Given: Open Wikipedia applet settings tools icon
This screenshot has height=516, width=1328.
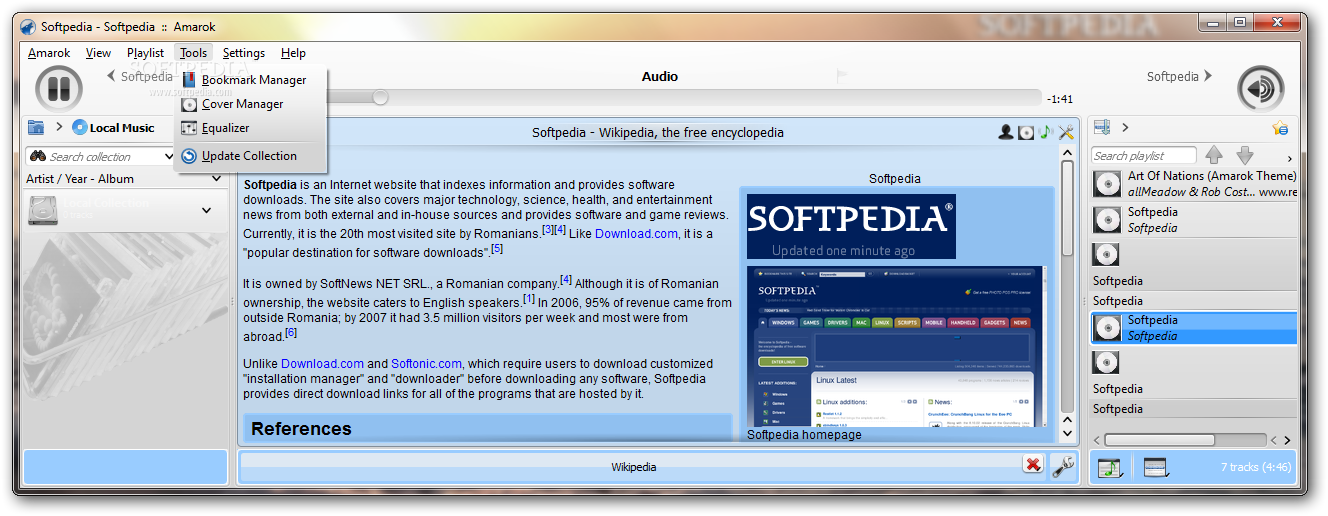Looking at the screenshot, I should click(1066, 132).
